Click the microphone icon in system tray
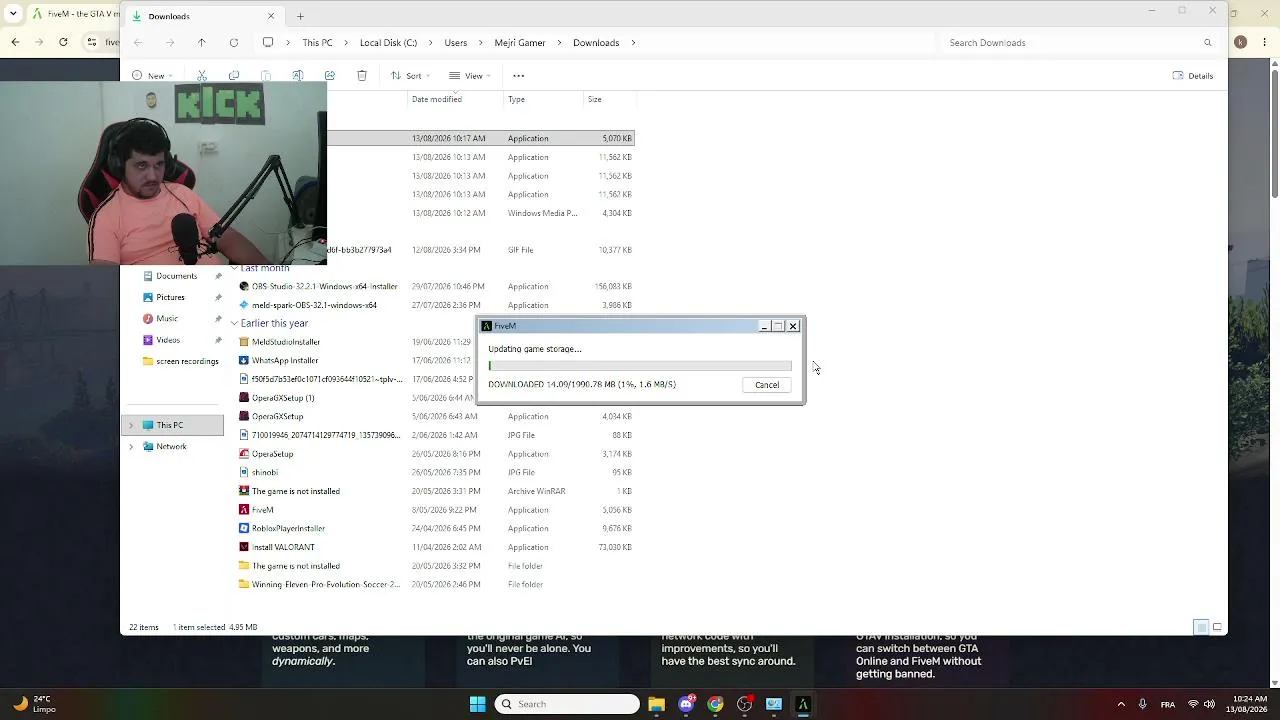 (x=1142, y=704)
